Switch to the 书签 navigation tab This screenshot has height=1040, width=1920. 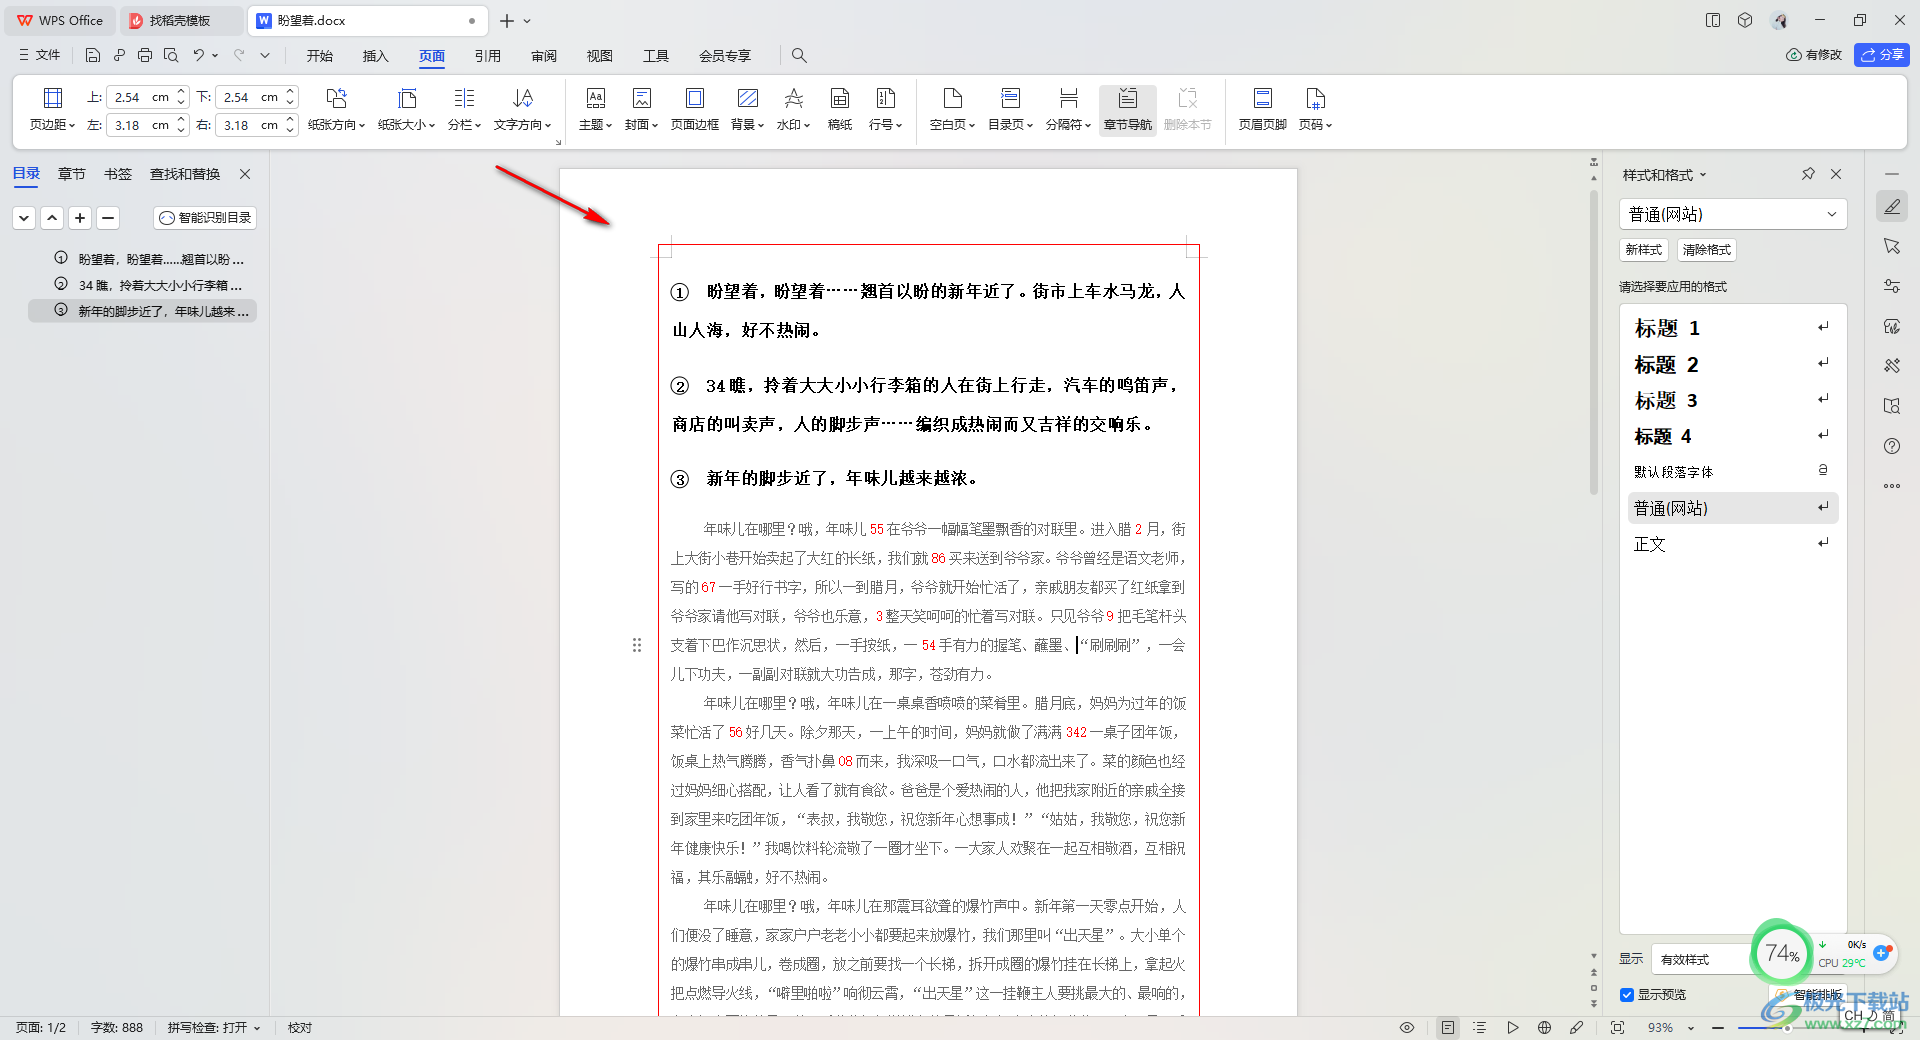(118, 174)
